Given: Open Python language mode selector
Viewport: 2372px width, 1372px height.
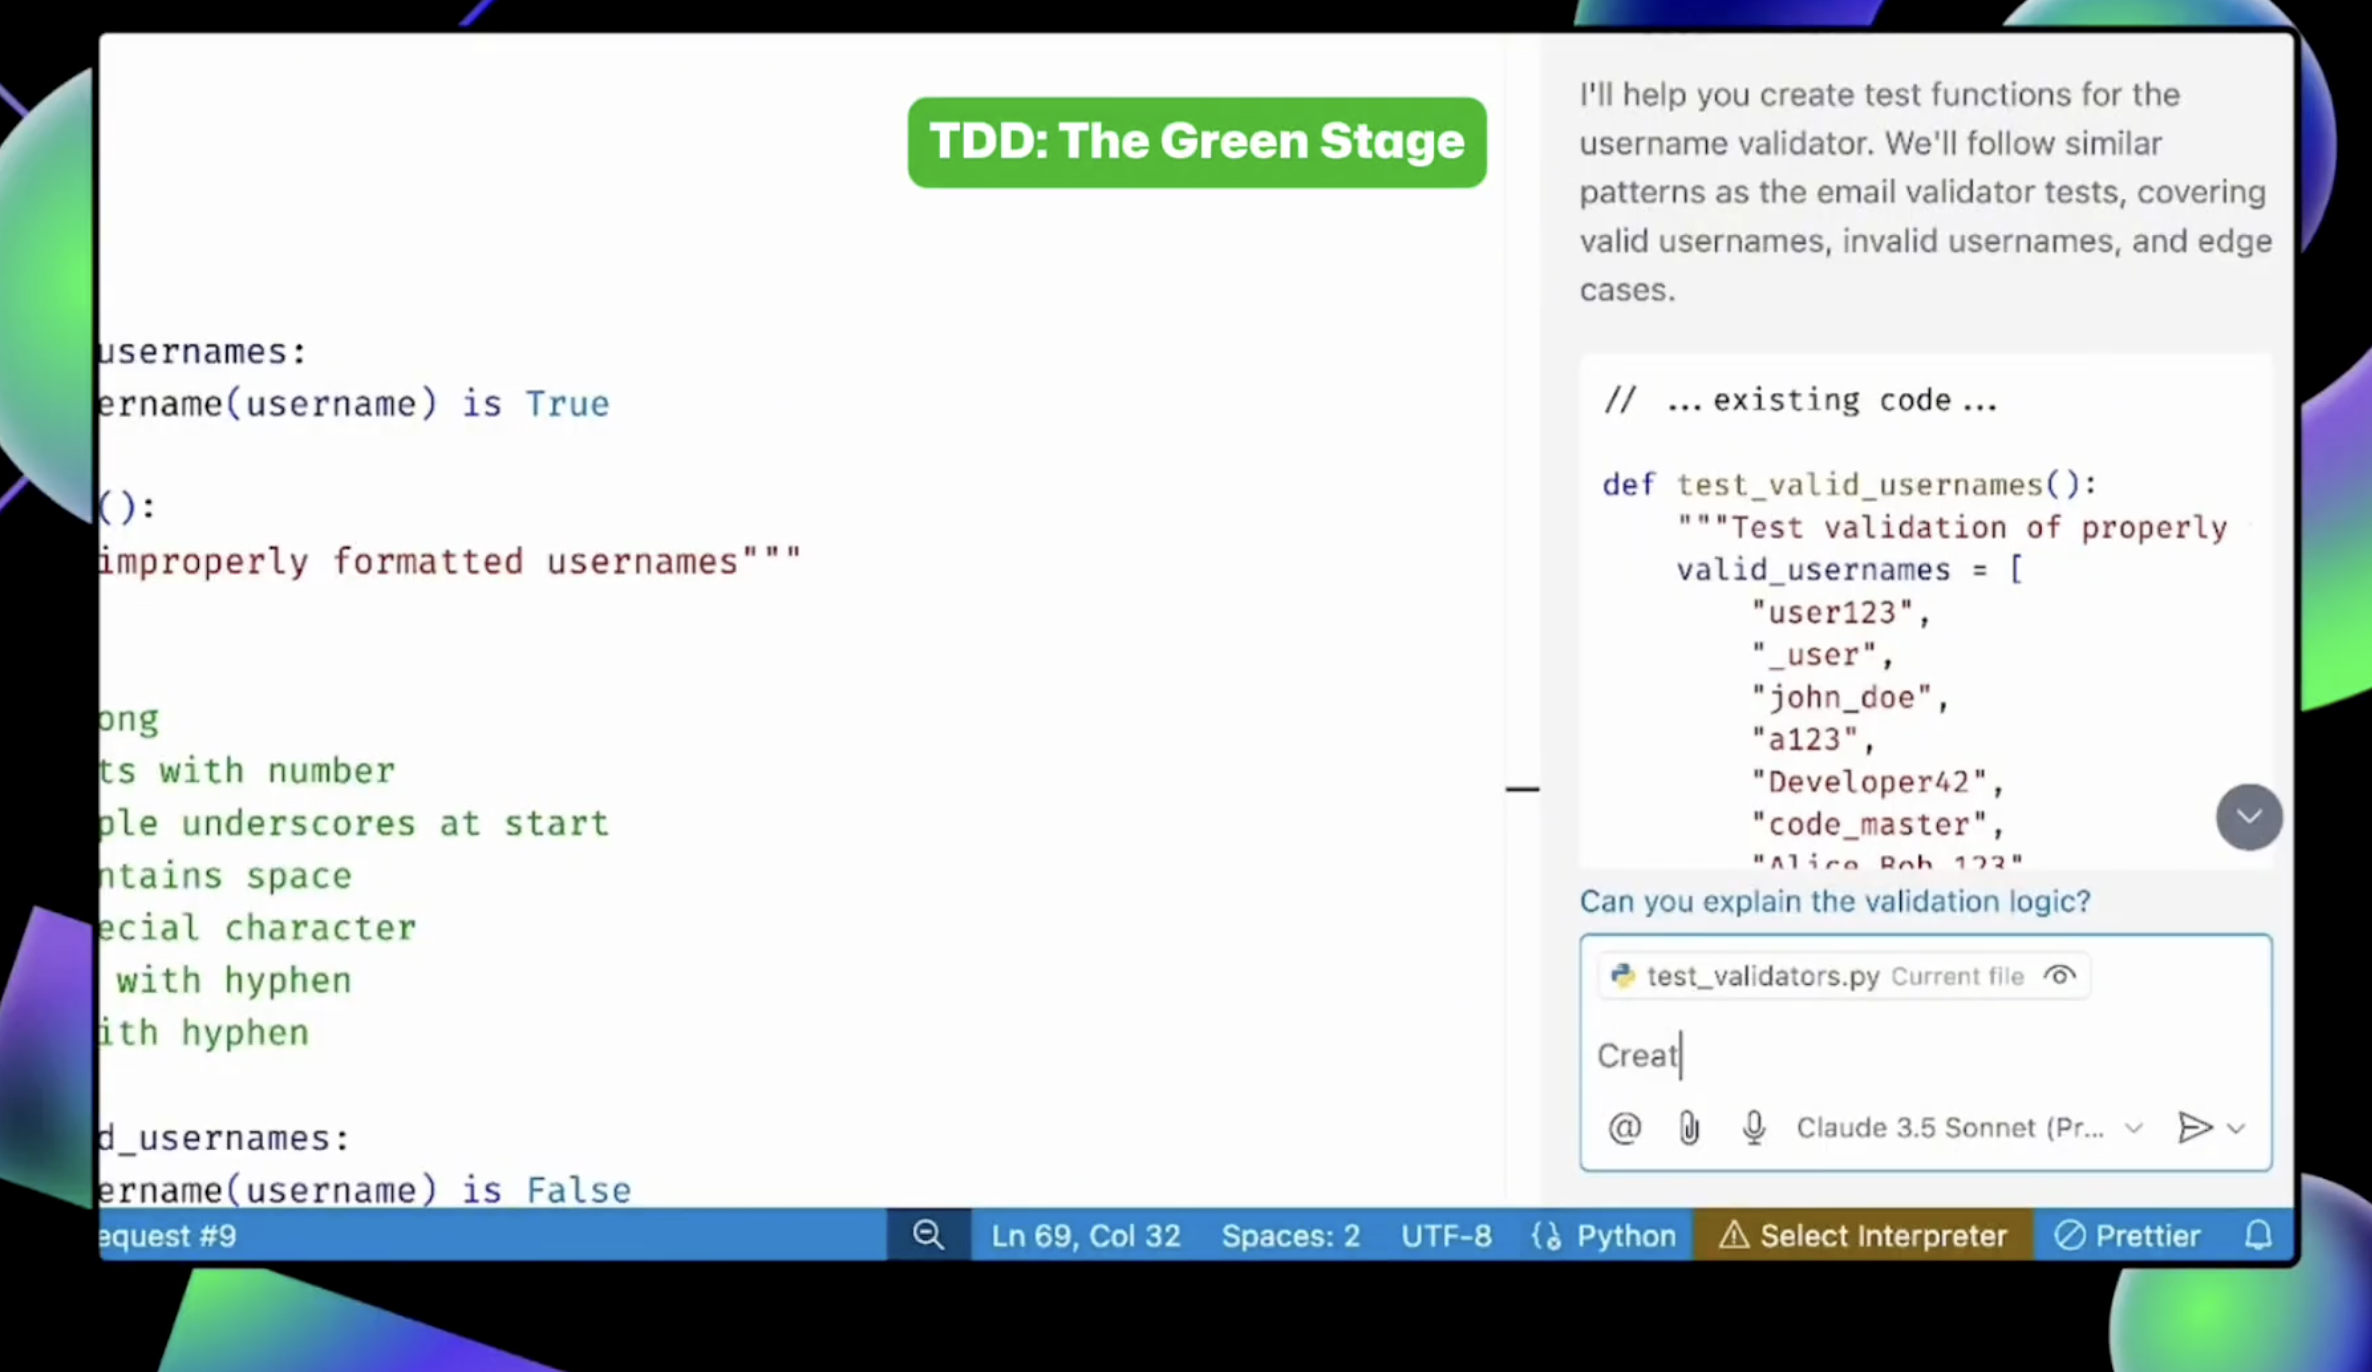Looking at the screenshot, I should [1605, 1236].
